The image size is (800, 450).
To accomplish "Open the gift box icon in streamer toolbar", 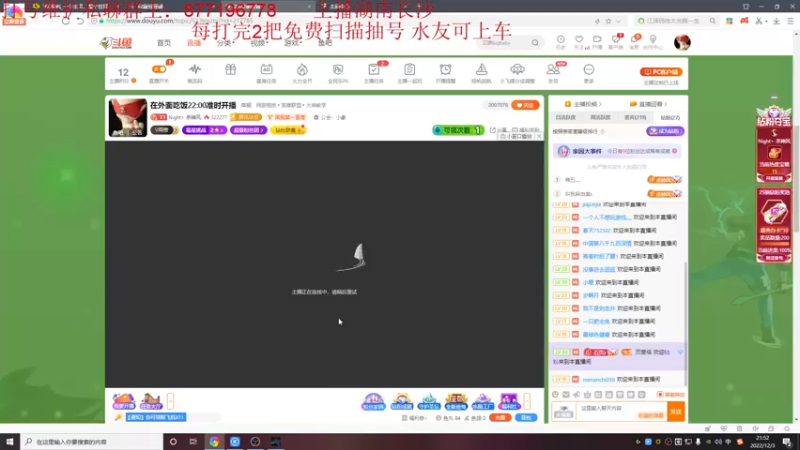I will 231,70.
